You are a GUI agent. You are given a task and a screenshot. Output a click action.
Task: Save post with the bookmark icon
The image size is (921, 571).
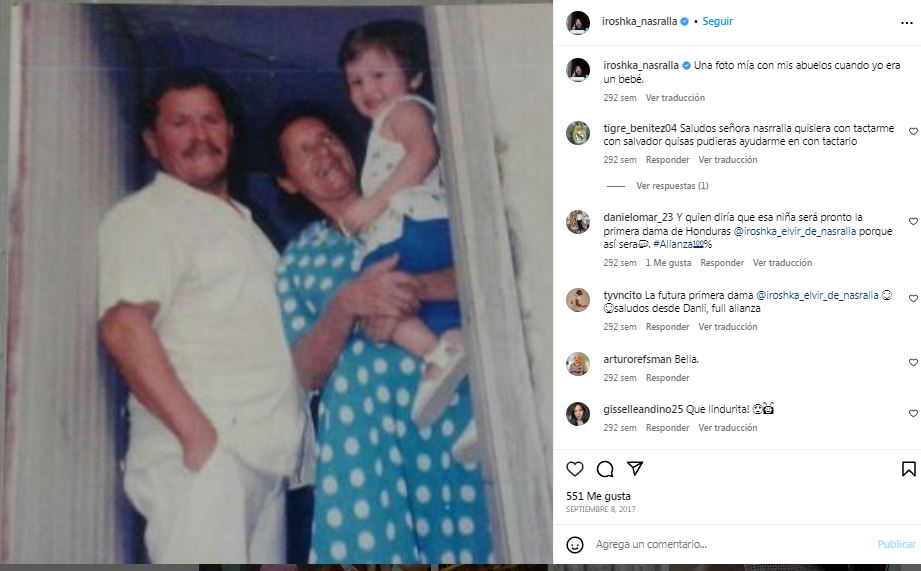pos(908,469)
